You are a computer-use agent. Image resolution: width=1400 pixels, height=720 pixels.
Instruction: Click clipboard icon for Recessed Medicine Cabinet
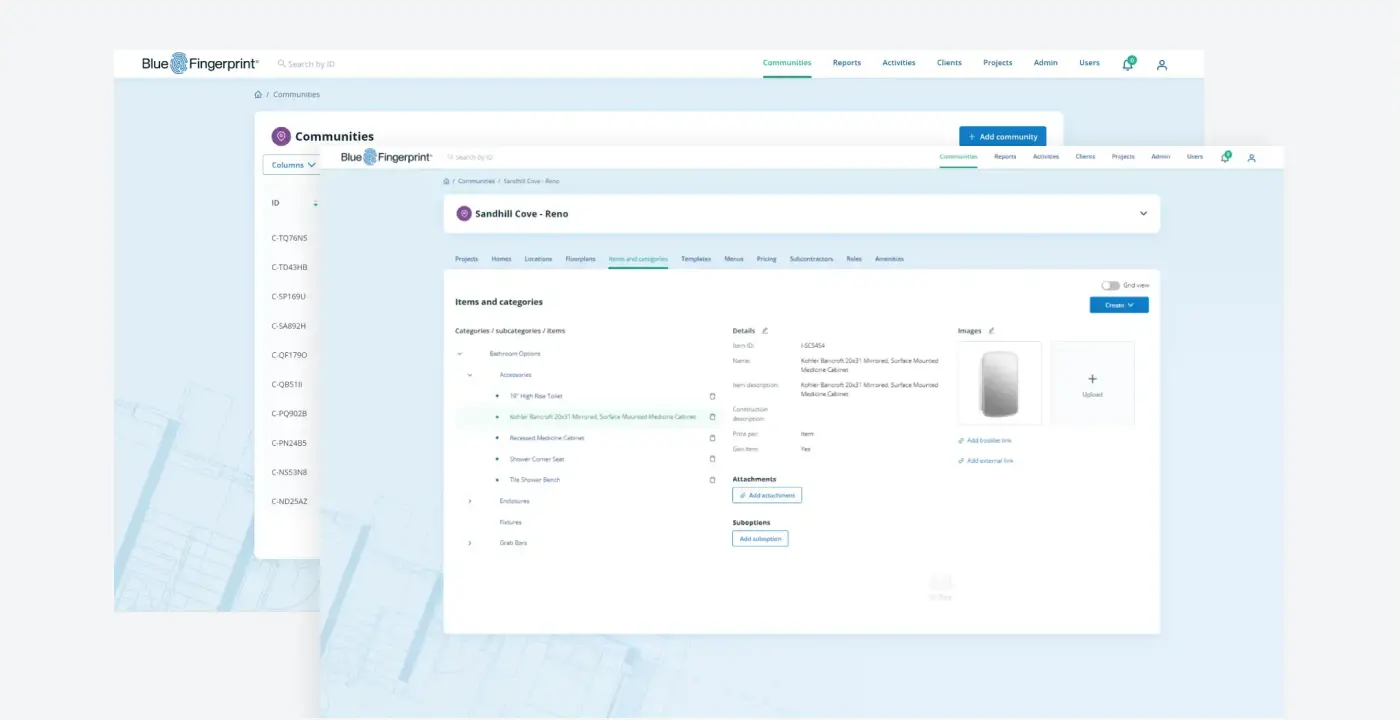tap(713, 438)
